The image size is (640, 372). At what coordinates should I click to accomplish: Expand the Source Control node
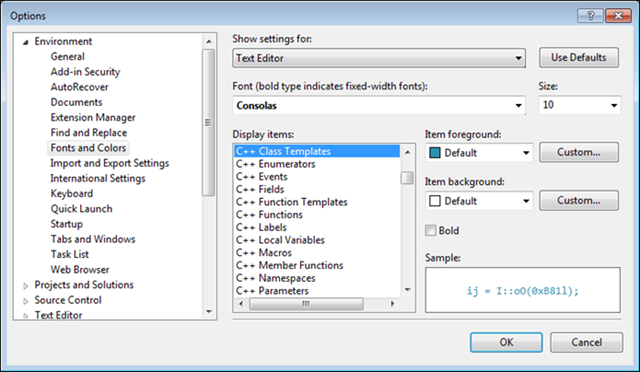pos(25,301)
